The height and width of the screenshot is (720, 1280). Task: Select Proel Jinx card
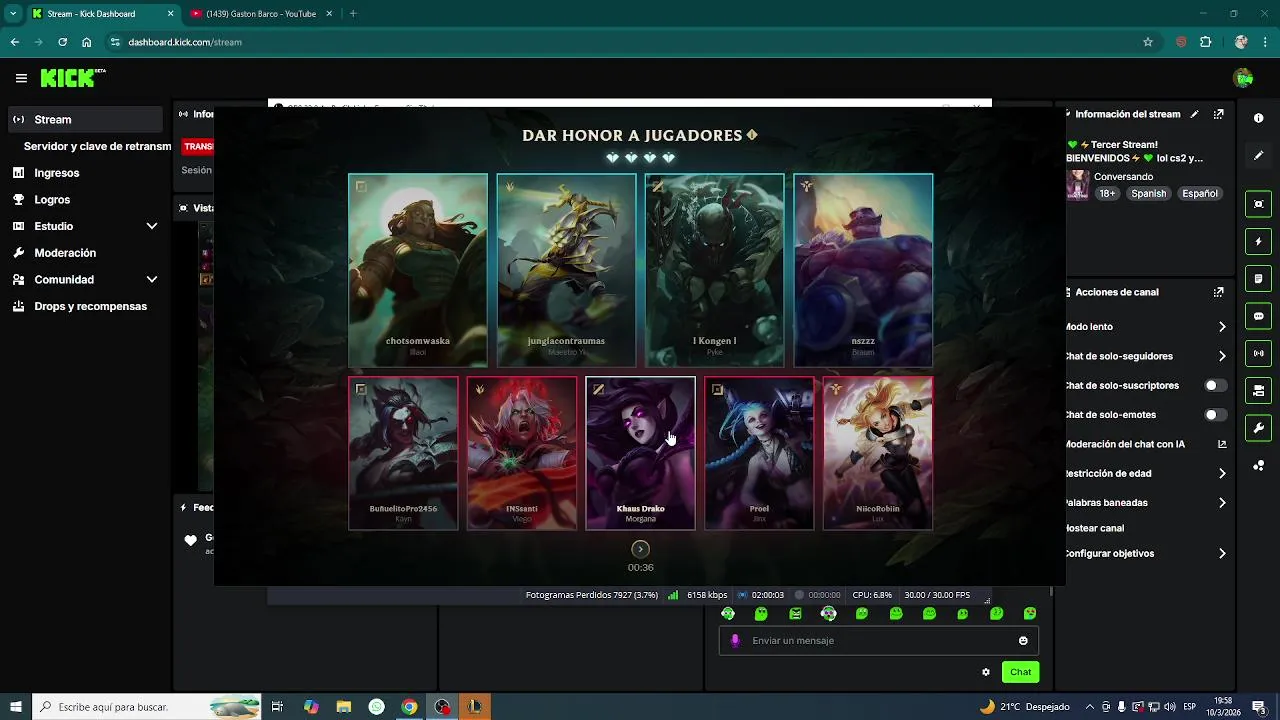[x=759, y=453]
